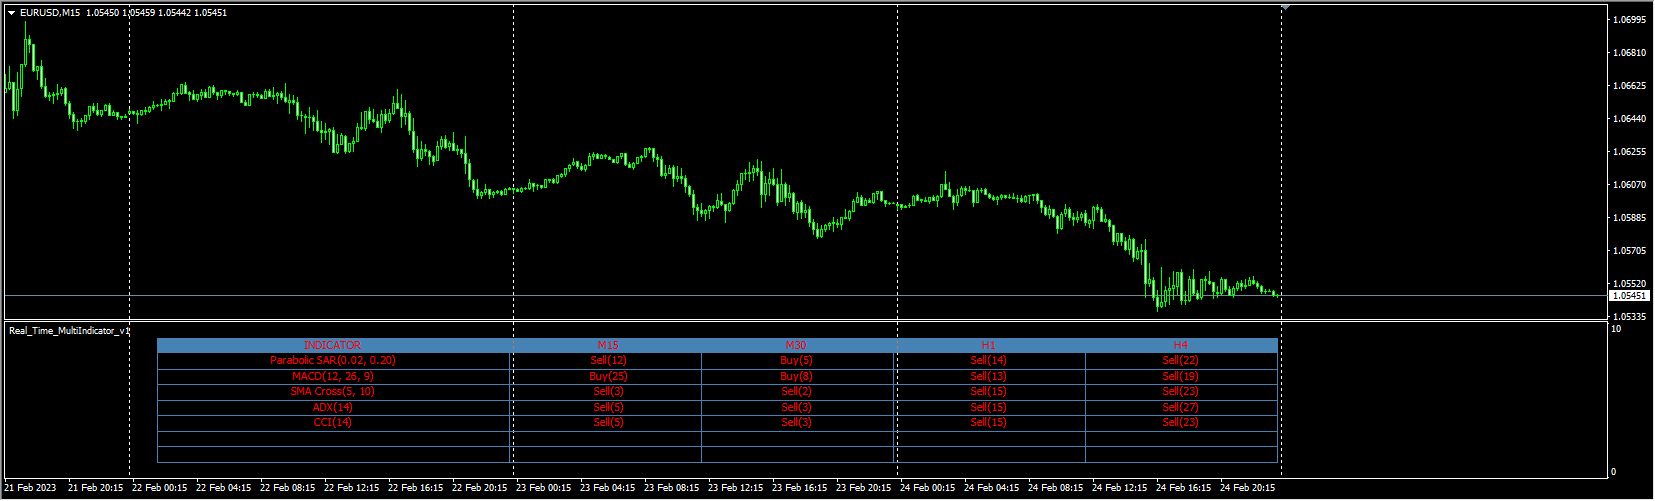Click SMA Cross H1 cell Sell(15)

[989, 391]
